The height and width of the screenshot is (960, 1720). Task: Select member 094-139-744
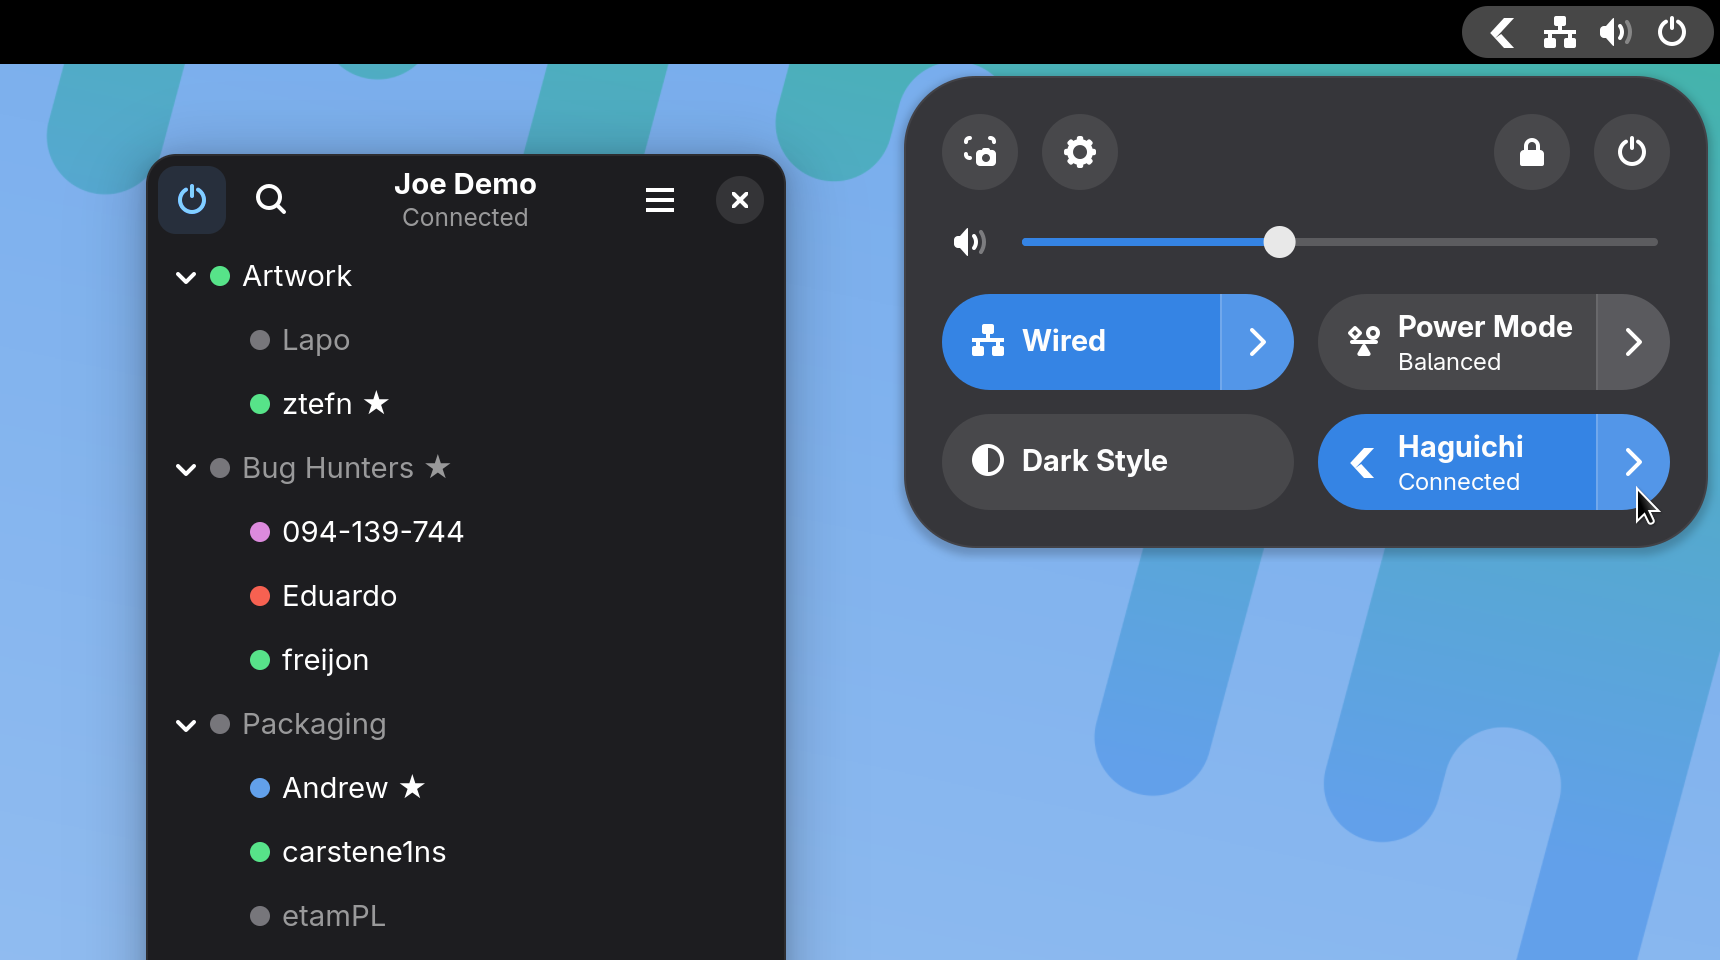[466, 532]
